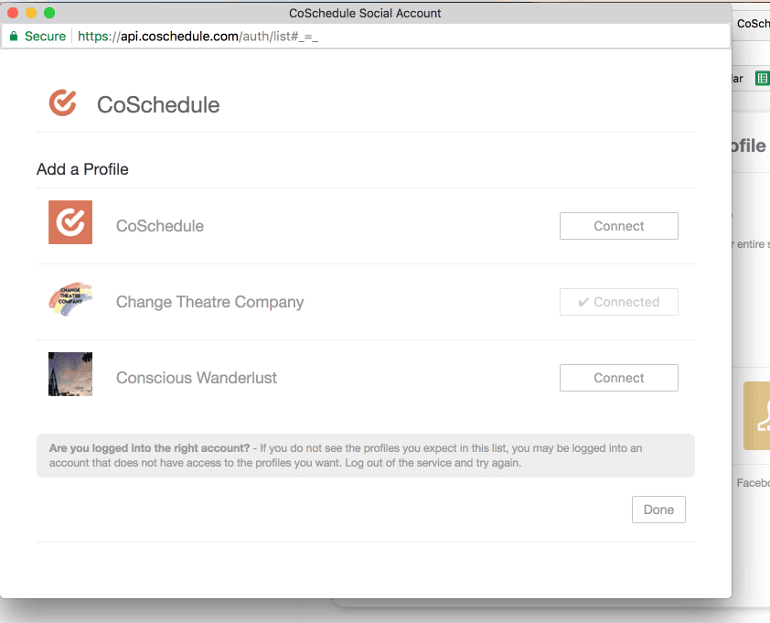Viewport: 770px width, 623px height.
Task: Connect the Conscious Wanderlust profile
Action: pyautogui.click(x=618, y=378)
